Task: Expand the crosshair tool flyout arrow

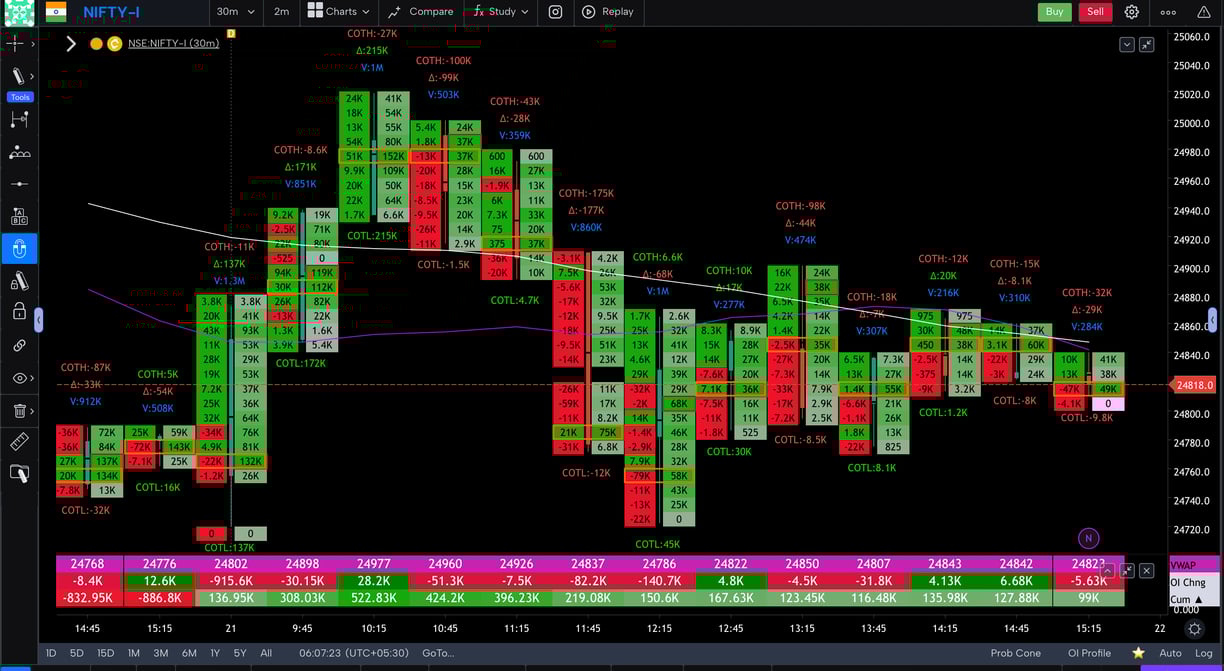Action: point(32,44)
